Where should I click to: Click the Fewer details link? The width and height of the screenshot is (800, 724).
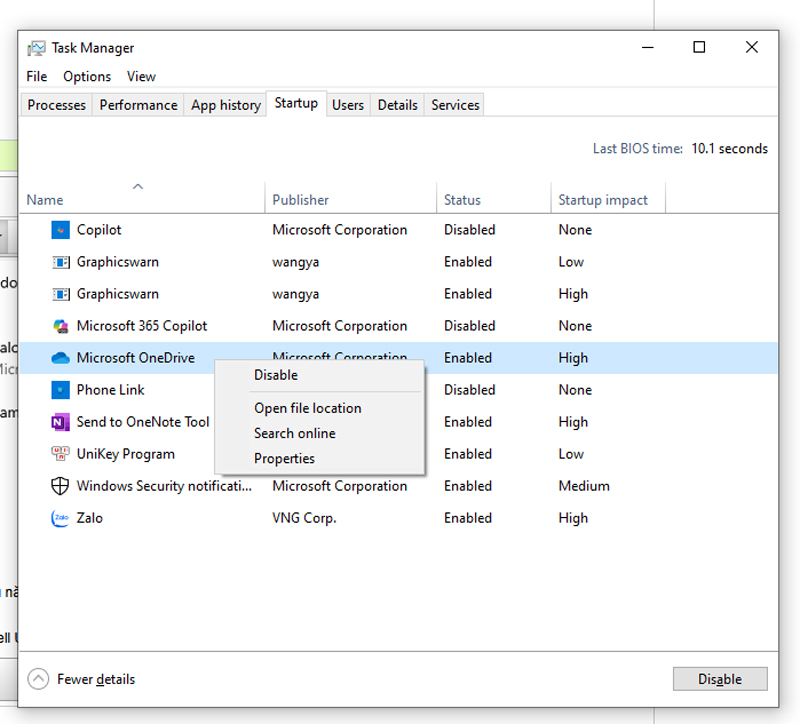tap(96, 680)
